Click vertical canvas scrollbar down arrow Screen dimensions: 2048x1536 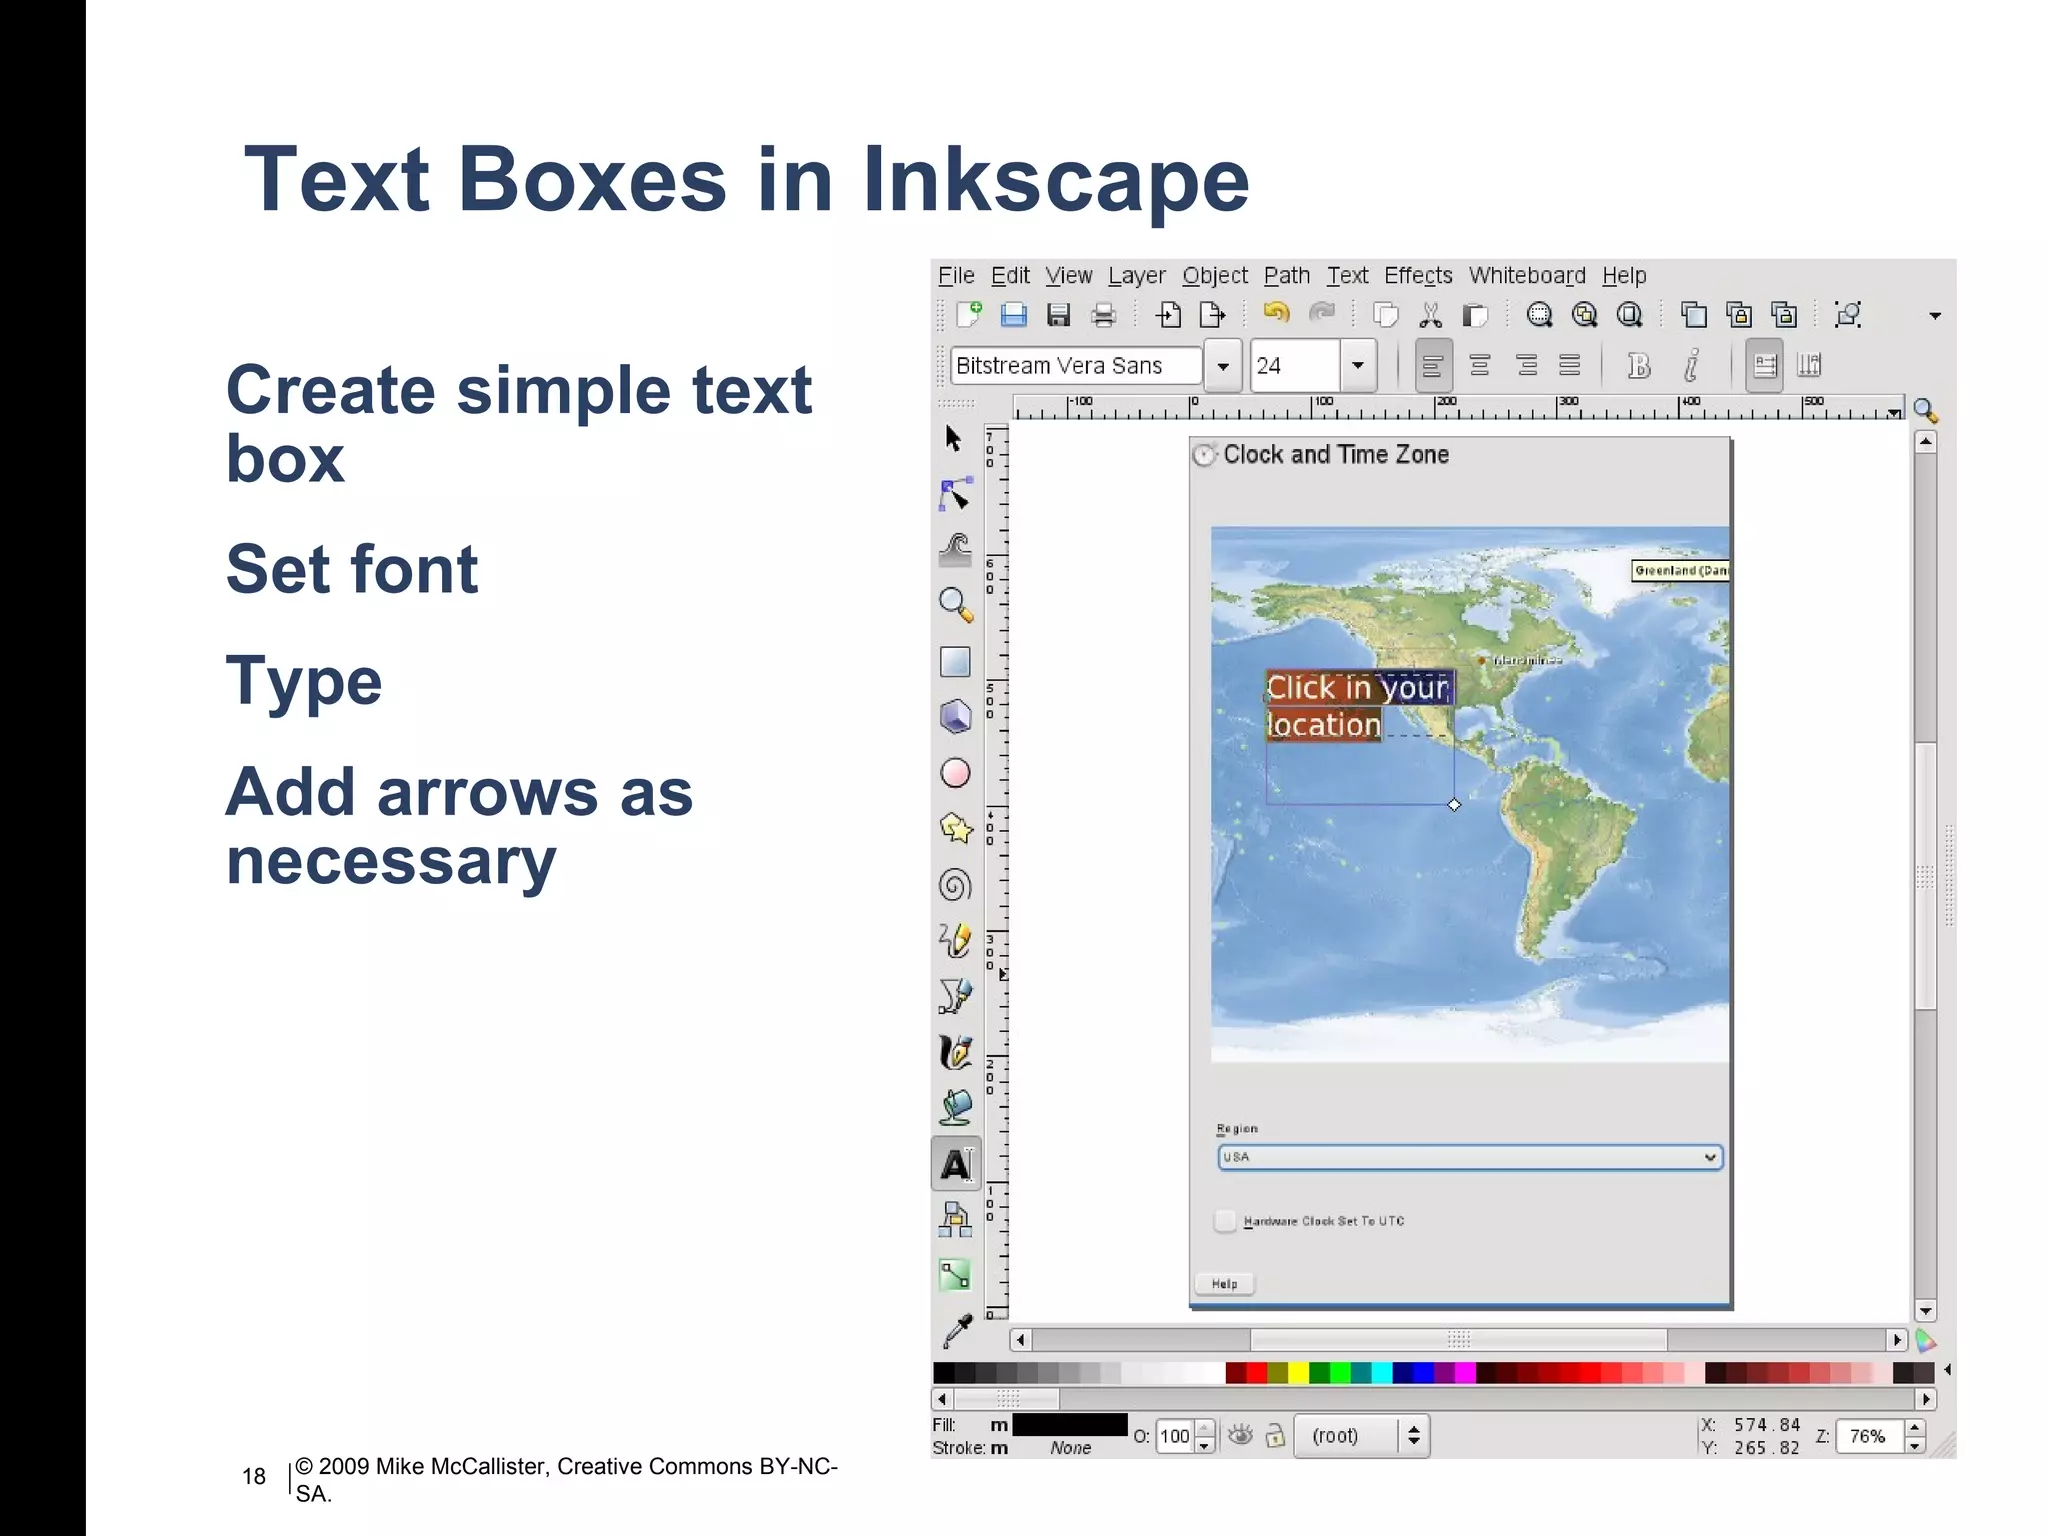1926,1312
